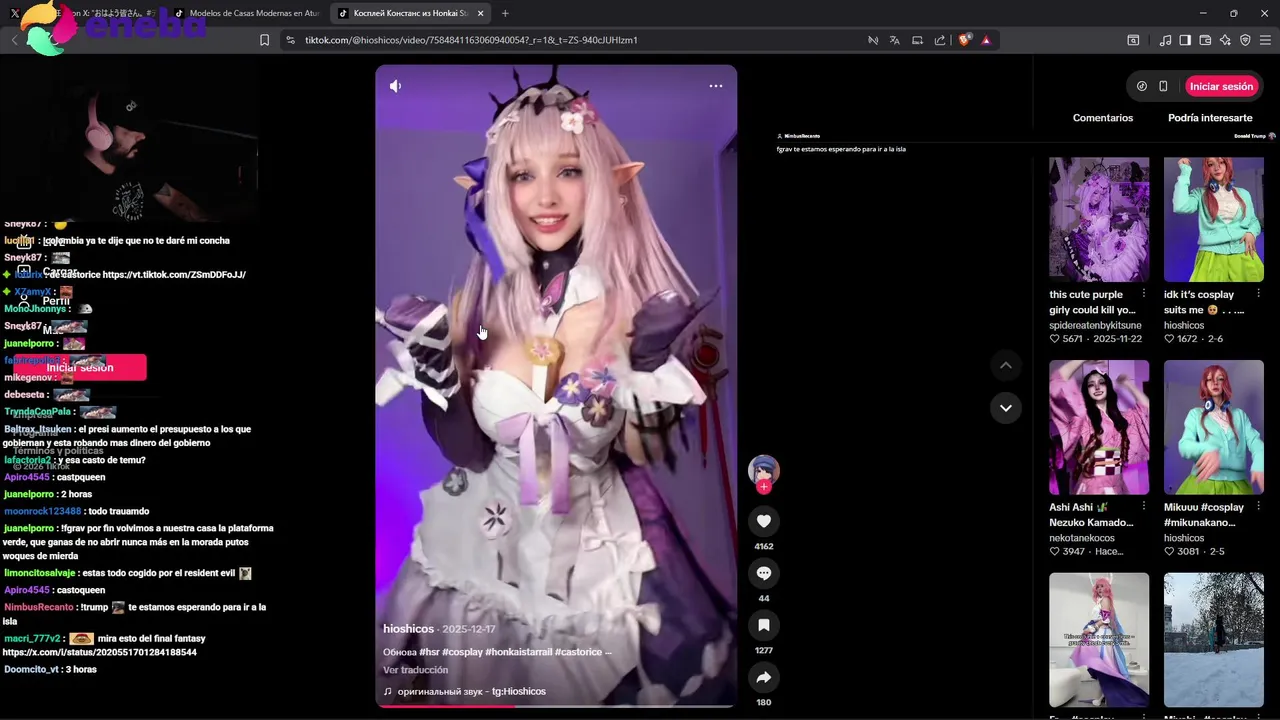Viewport: 1280px width, 720px height.
Task: Open the x.com status link in chat
Action: pyautogui.click(x=100, y=652)
